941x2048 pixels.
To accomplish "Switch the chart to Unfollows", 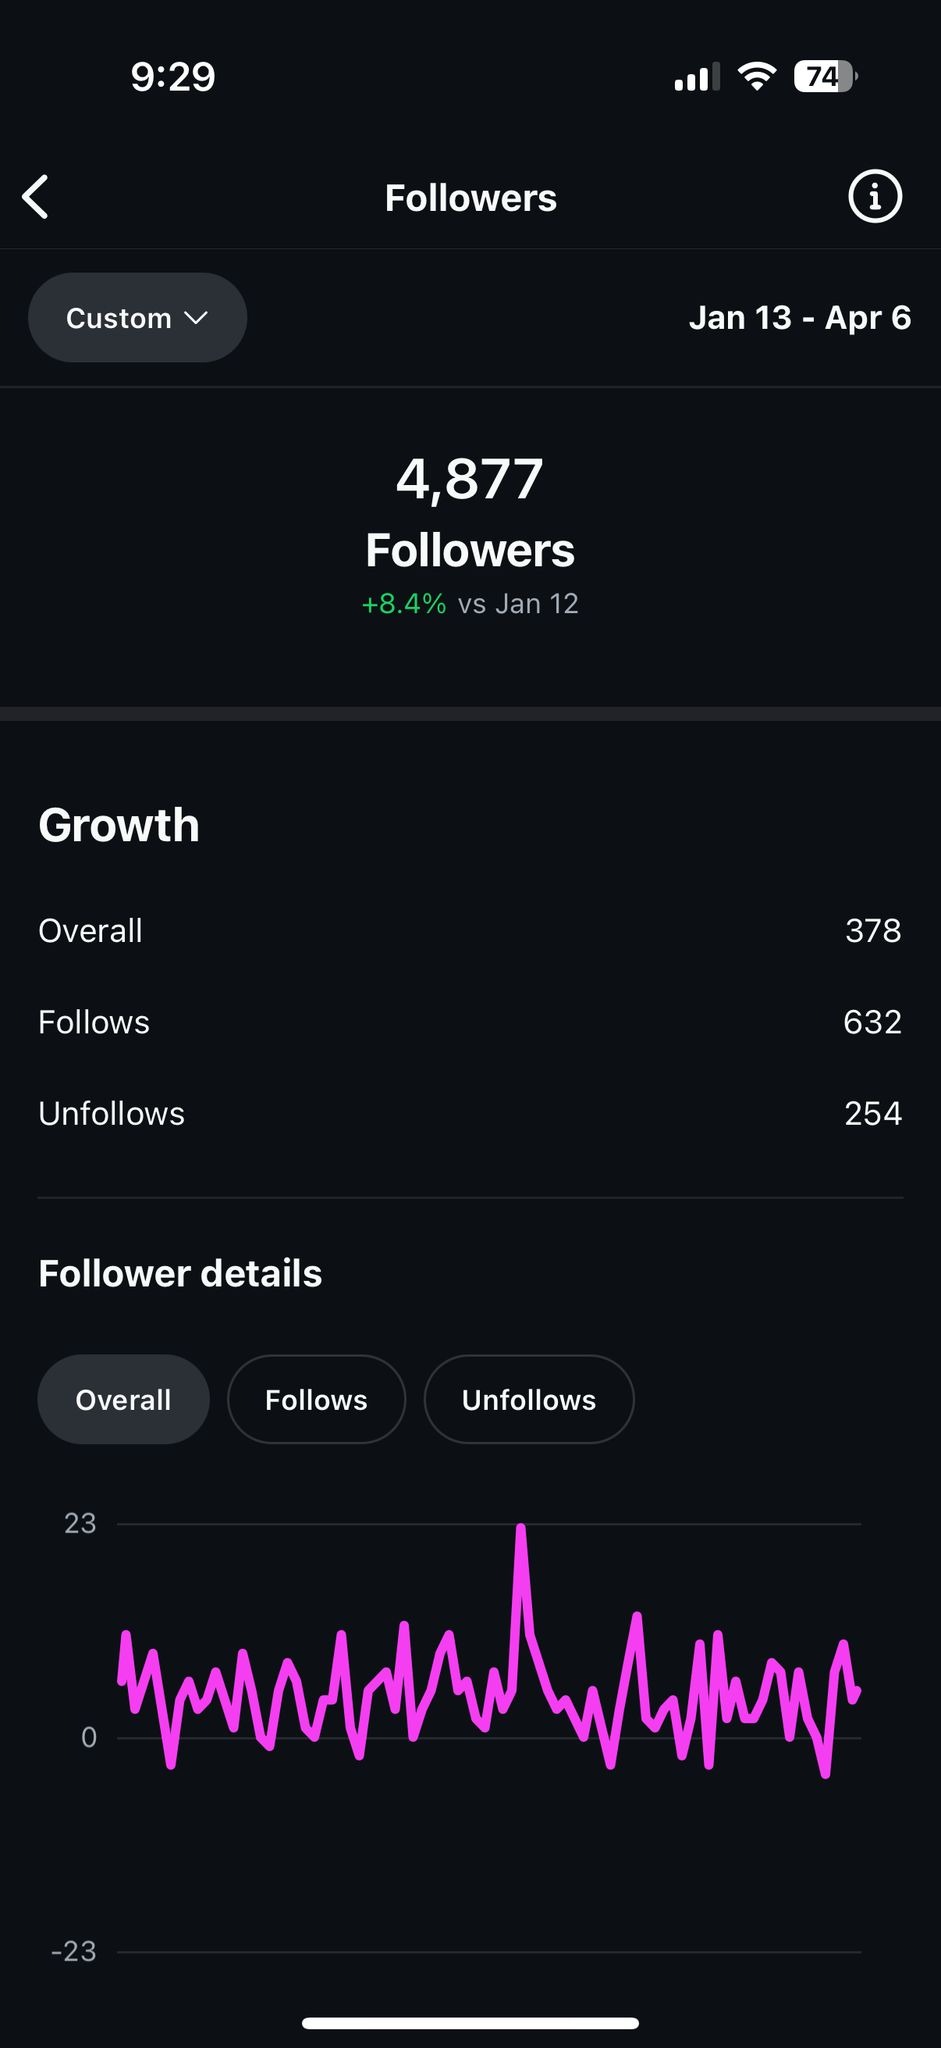I will click(528, 1399).
